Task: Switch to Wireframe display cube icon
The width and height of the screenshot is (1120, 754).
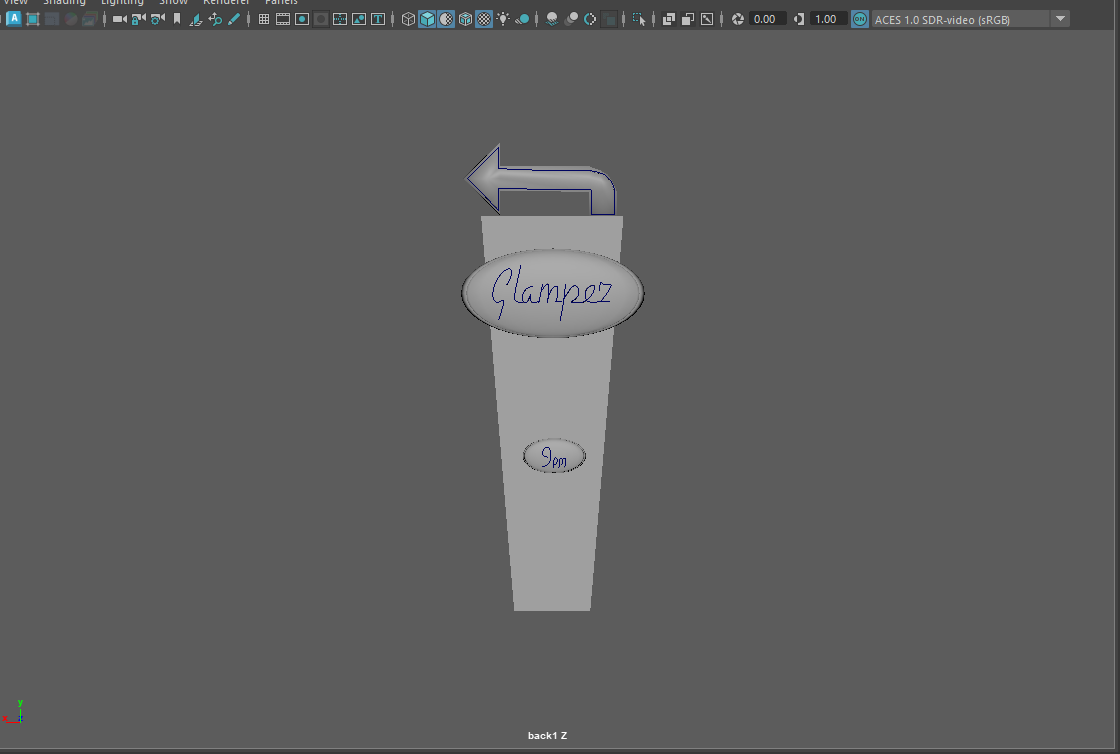Action: click(x=408, y=19)
